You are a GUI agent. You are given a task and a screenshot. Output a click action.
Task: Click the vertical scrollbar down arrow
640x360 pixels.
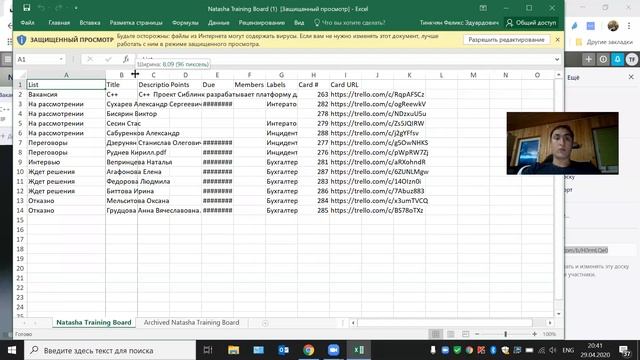coord(558,314)
